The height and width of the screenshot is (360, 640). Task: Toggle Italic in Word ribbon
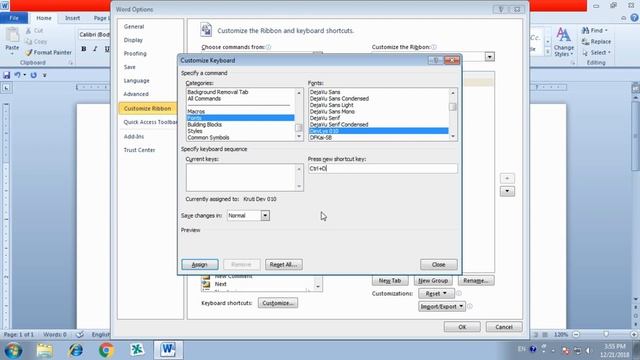[95, 49]
